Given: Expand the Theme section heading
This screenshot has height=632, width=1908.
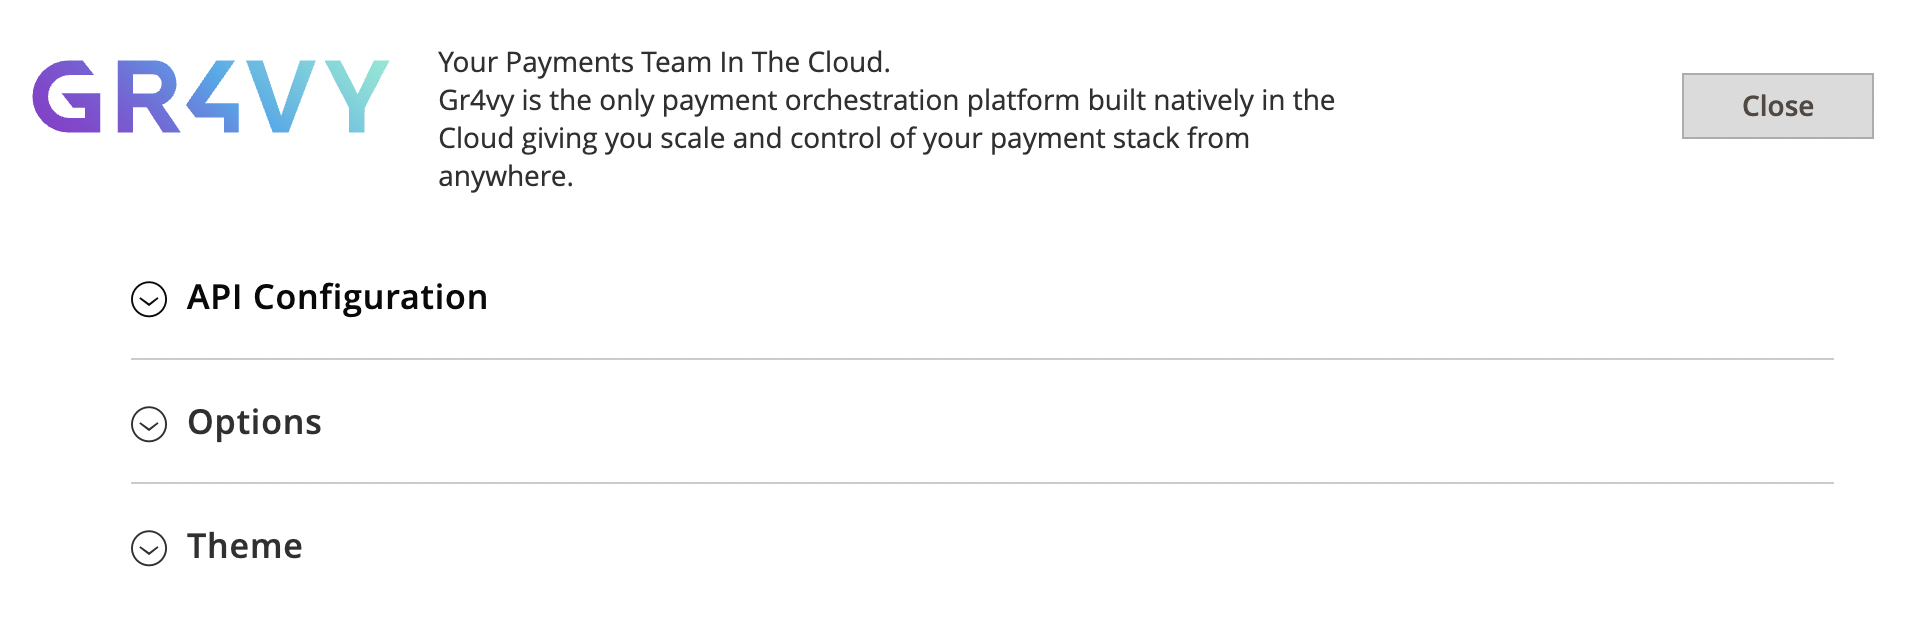Looking at the screenshot, I should [x=244, y=547].
